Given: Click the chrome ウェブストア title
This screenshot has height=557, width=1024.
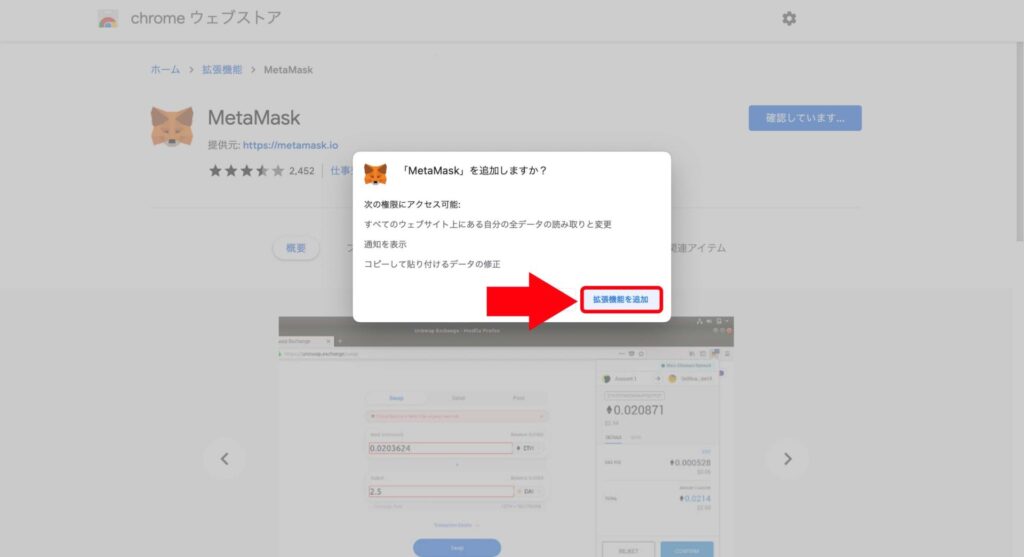Looking at the screenshot, I should coord(206,18).
